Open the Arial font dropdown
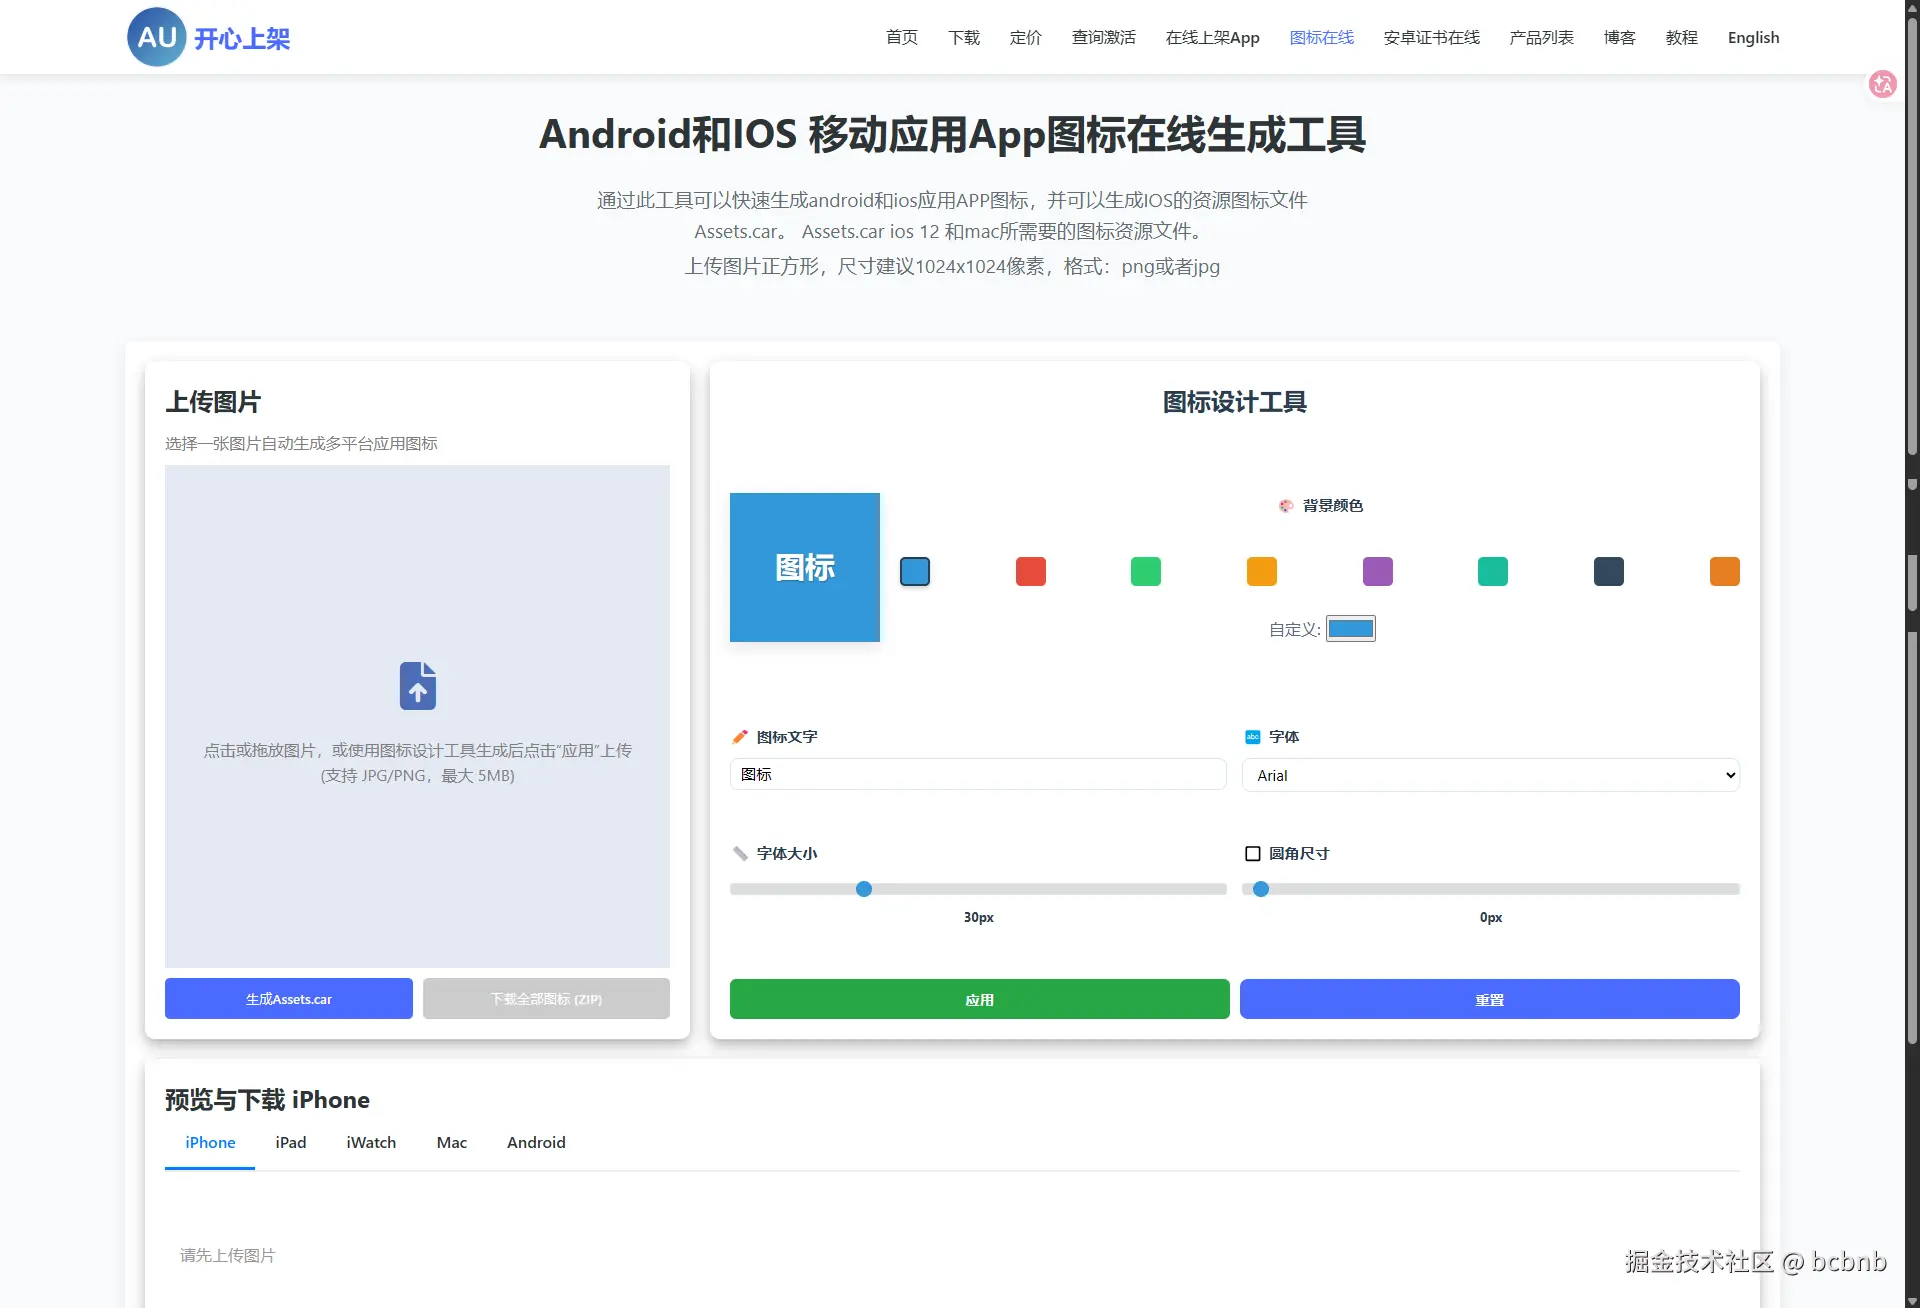1920x1308 pixels. pyautogui.click(x=1489, y=775)
